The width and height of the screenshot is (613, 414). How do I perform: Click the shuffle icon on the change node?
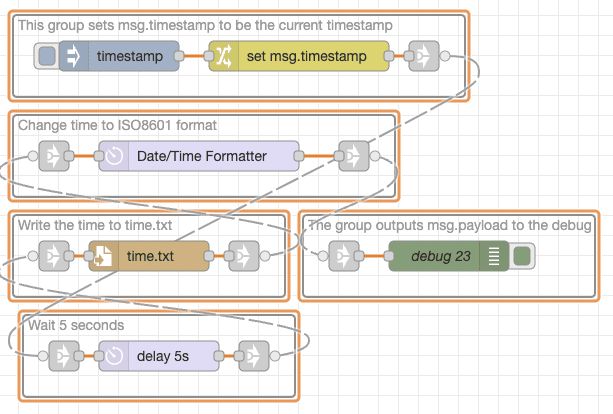(223, 56)
